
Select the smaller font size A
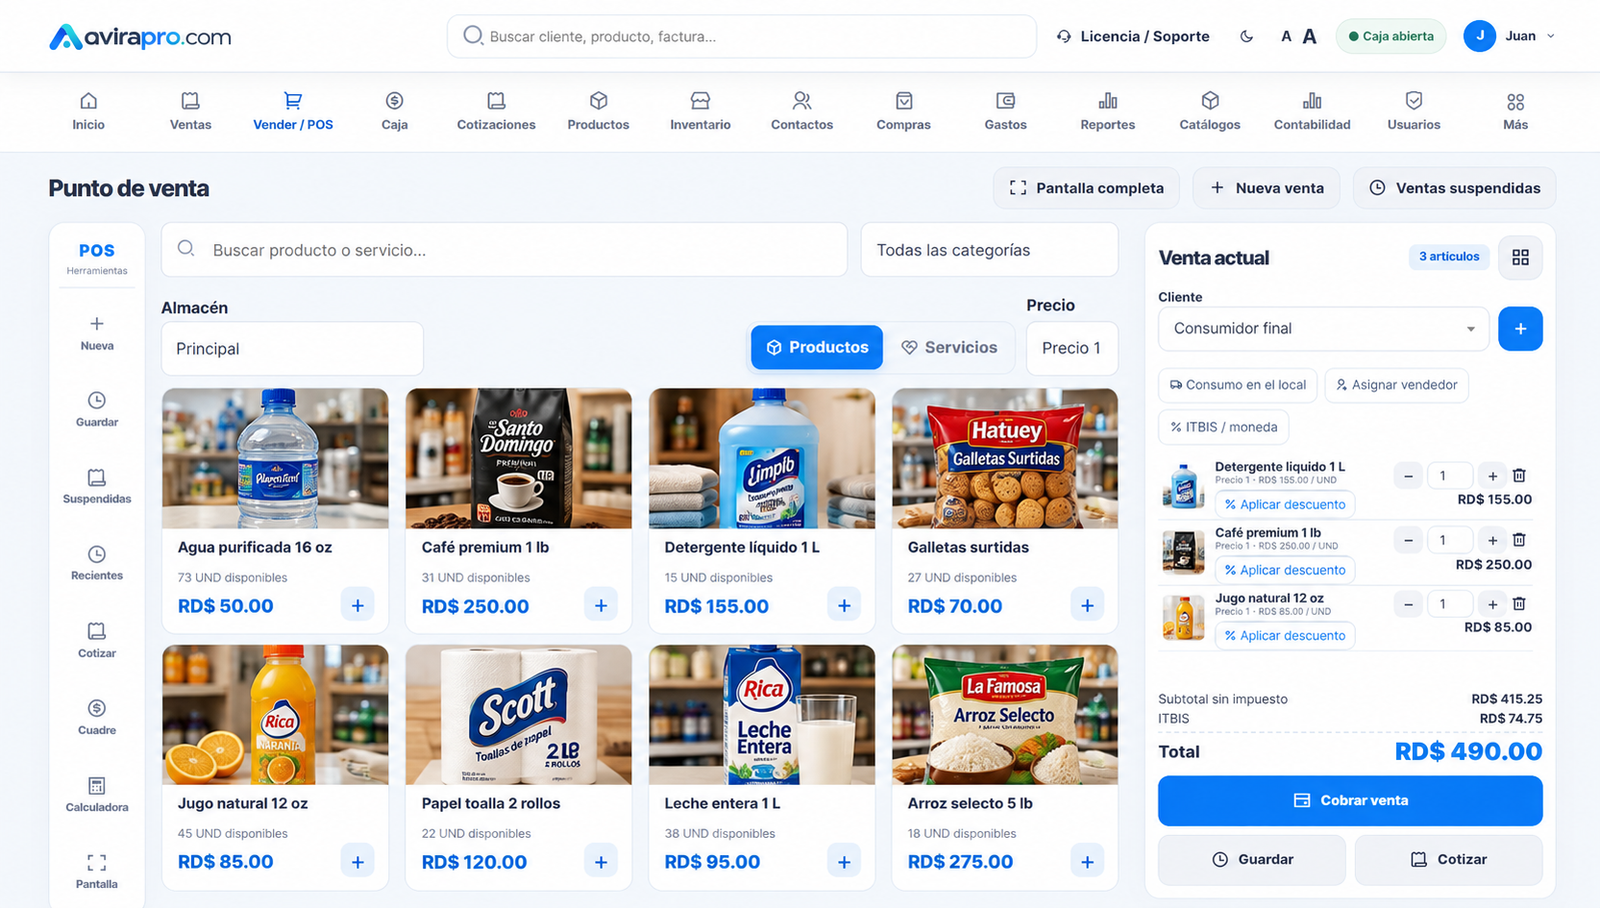[1286, 36]
